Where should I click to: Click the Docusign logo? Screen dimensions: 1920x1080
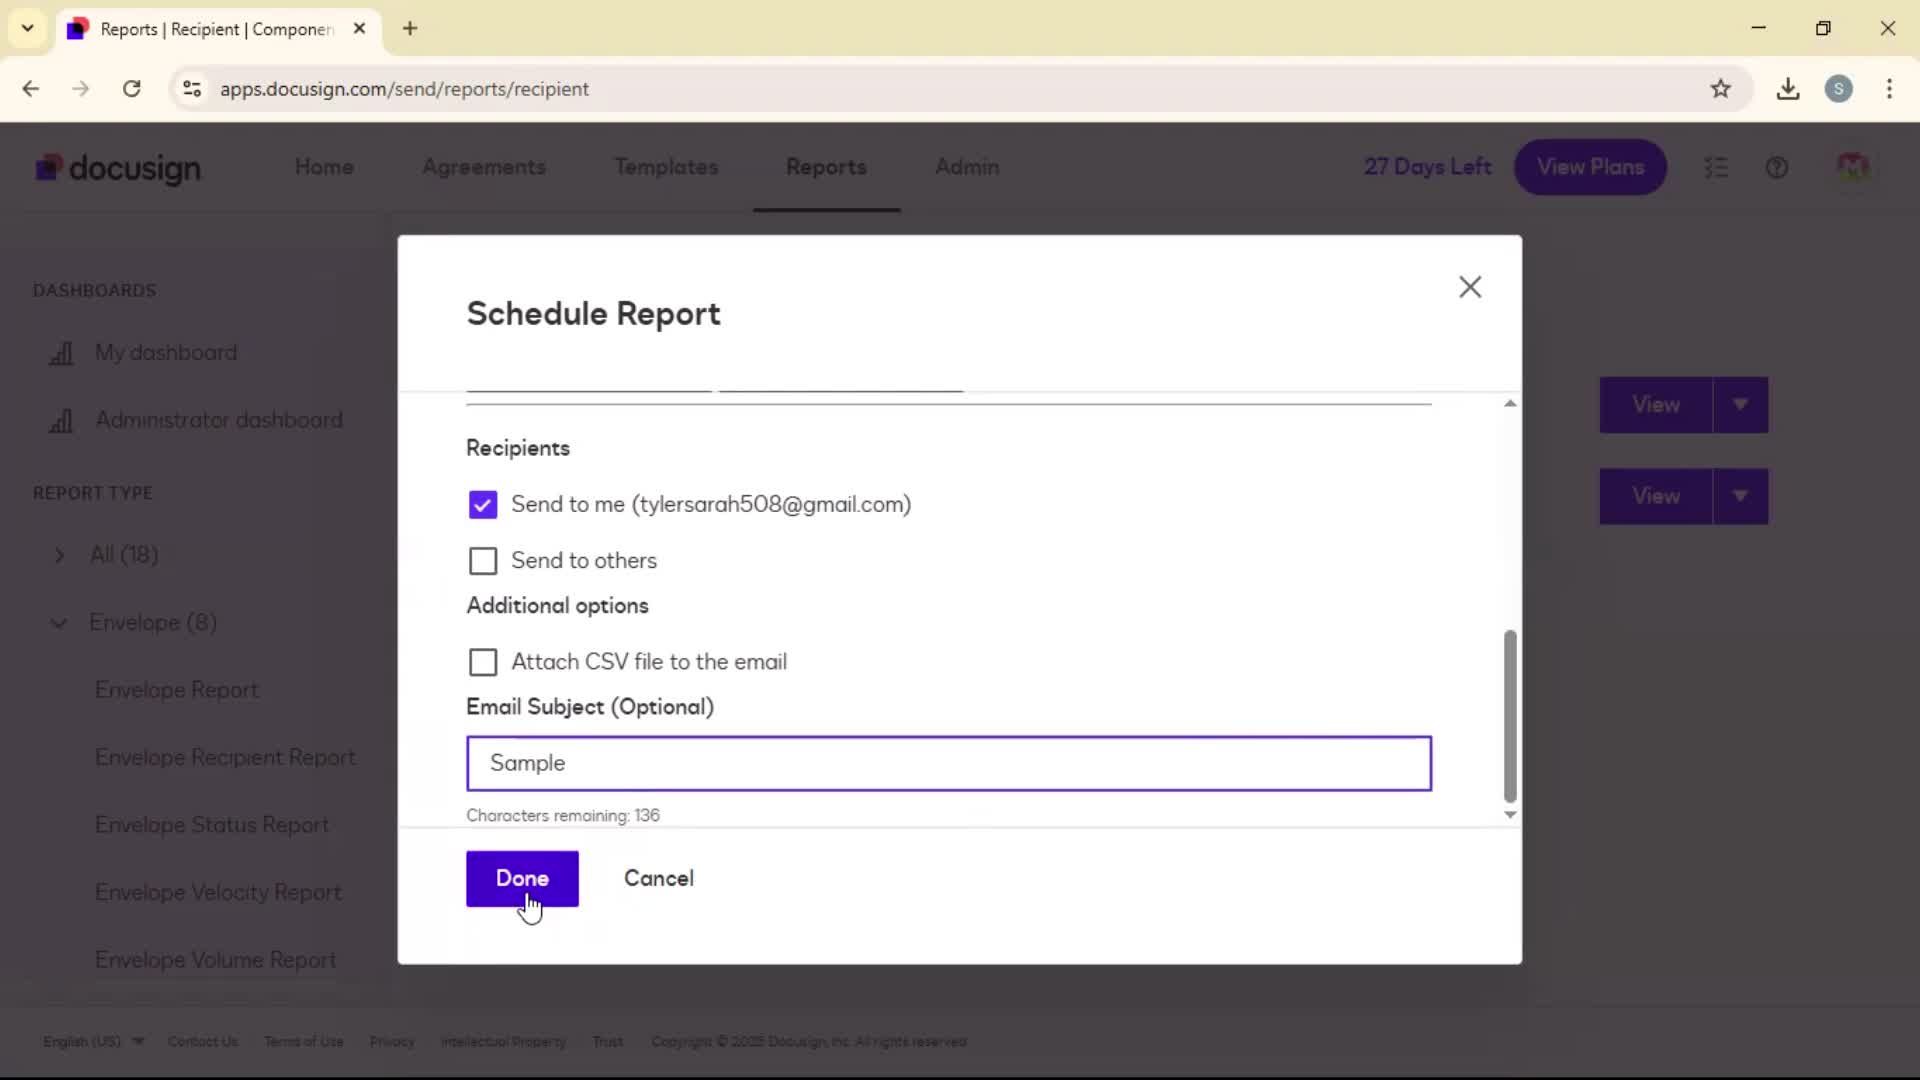(118, 168)
